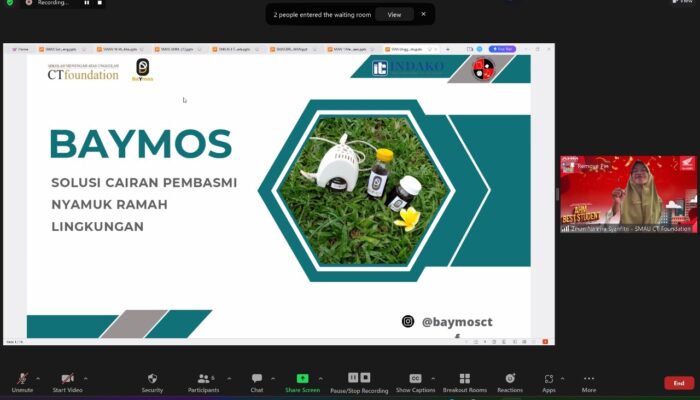Pause recording from the top-left indicator
This screenshot has height=400, width=700.
87,3
